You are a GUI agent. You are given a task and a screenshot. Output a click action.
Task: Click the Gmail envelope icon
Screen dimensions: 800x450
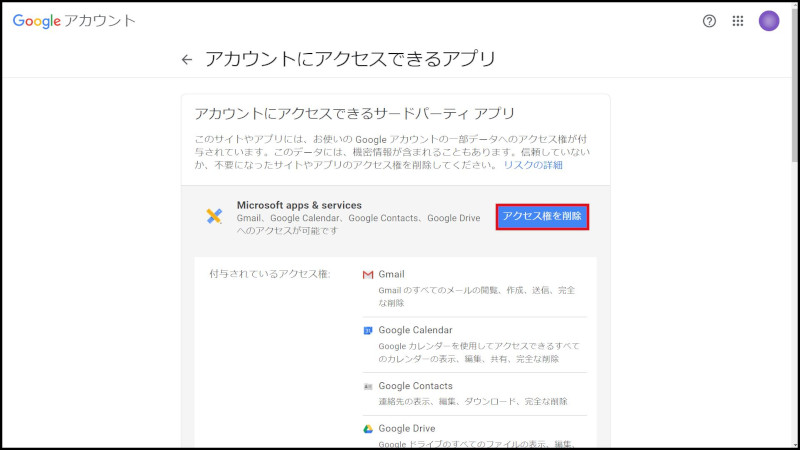368,274
